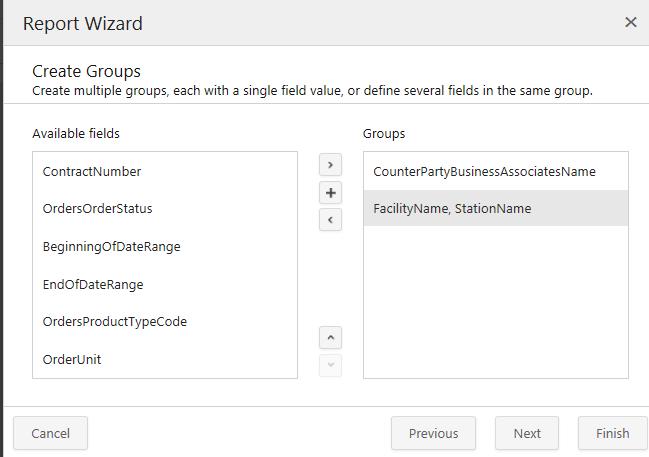This screenshot has height=457, width=649.
Task: Click Finish to complete the wizard
Action: (x=612, y=433)
